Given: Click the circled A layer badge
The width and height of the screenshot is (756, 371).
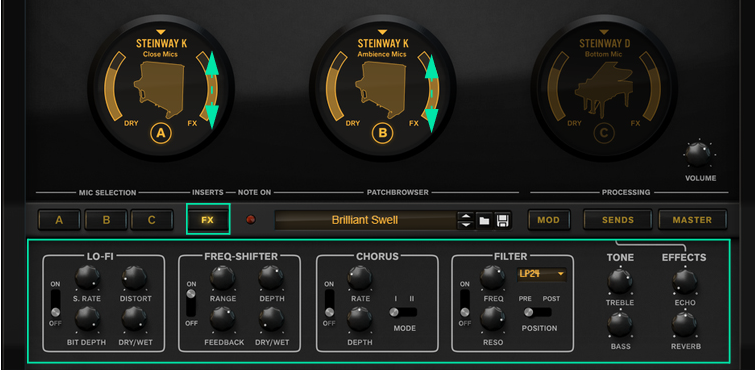Looking at the screenshot, I should coord(161,134).
